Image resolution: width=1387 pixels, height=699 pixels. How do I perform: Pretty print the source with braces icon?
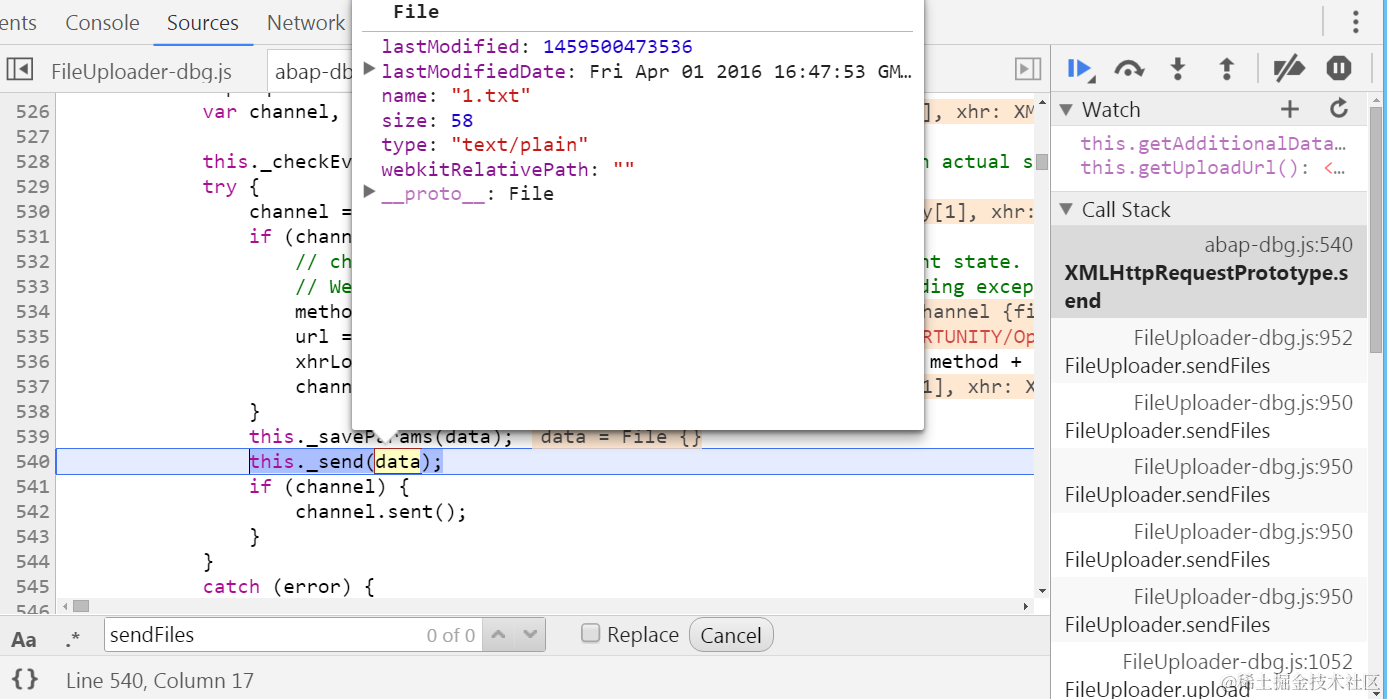click(x=25, y=679)
